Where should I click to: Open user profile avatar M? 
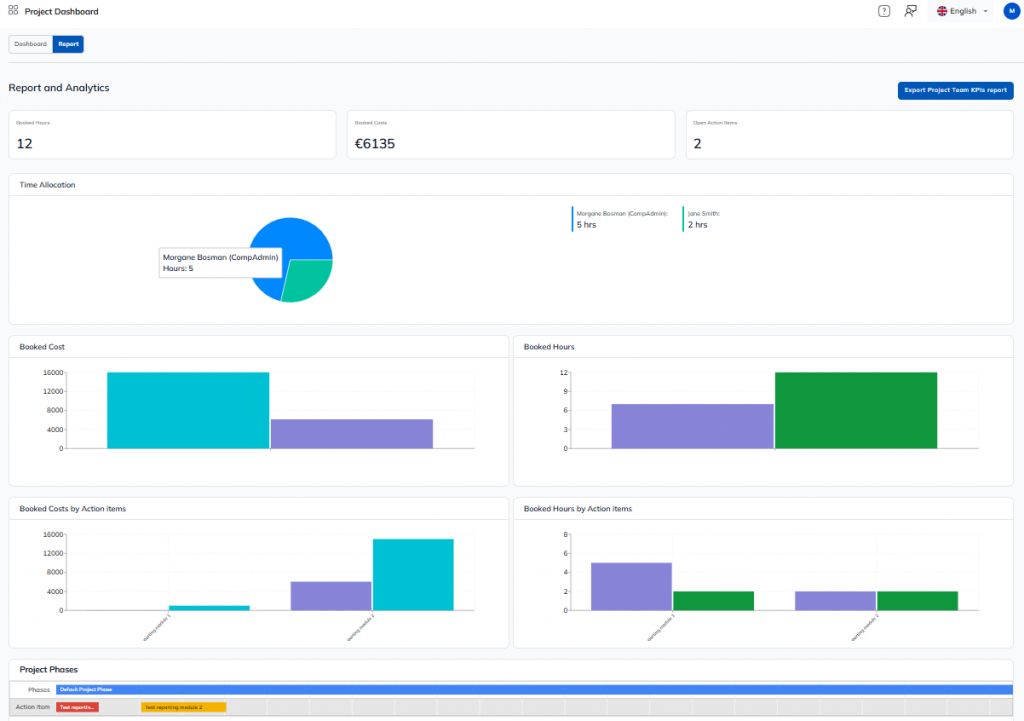pos(1010,11)
